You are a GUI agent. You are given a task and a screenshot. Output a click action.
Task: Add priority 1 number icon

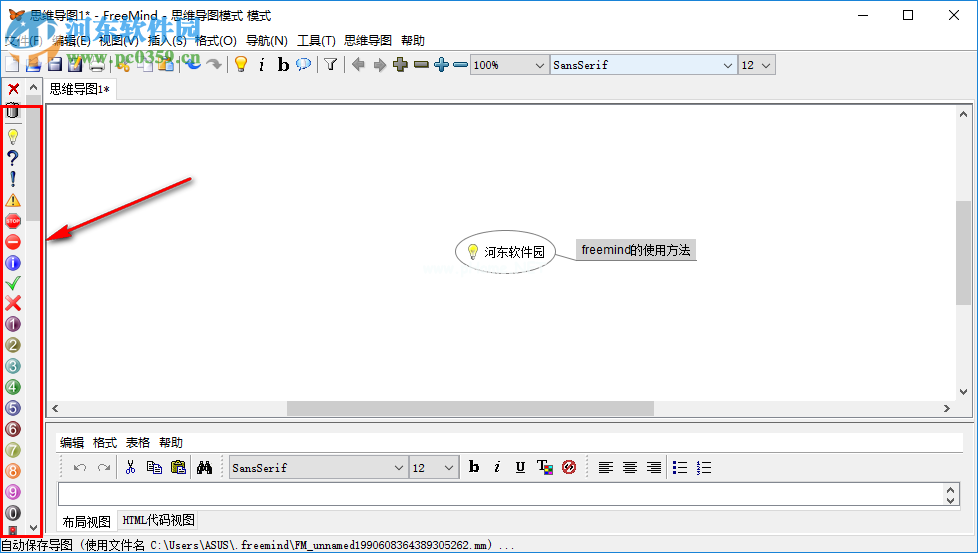(x=13, y=324)
